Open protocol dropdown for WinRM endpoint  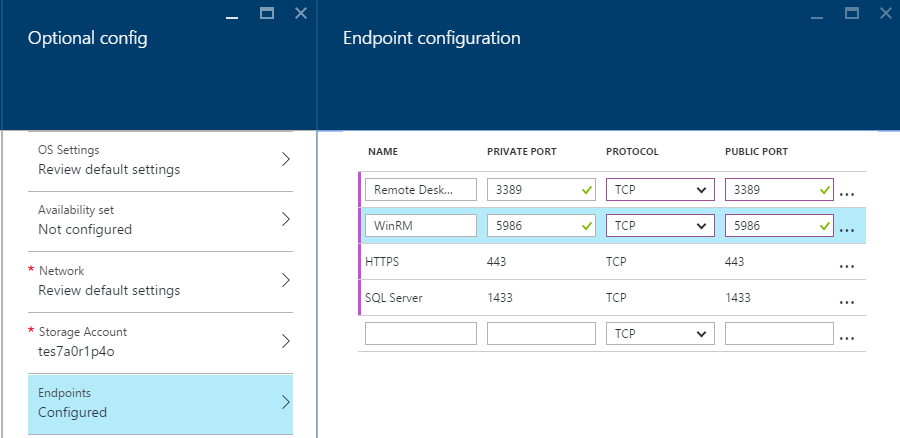[x=660, y=226]
